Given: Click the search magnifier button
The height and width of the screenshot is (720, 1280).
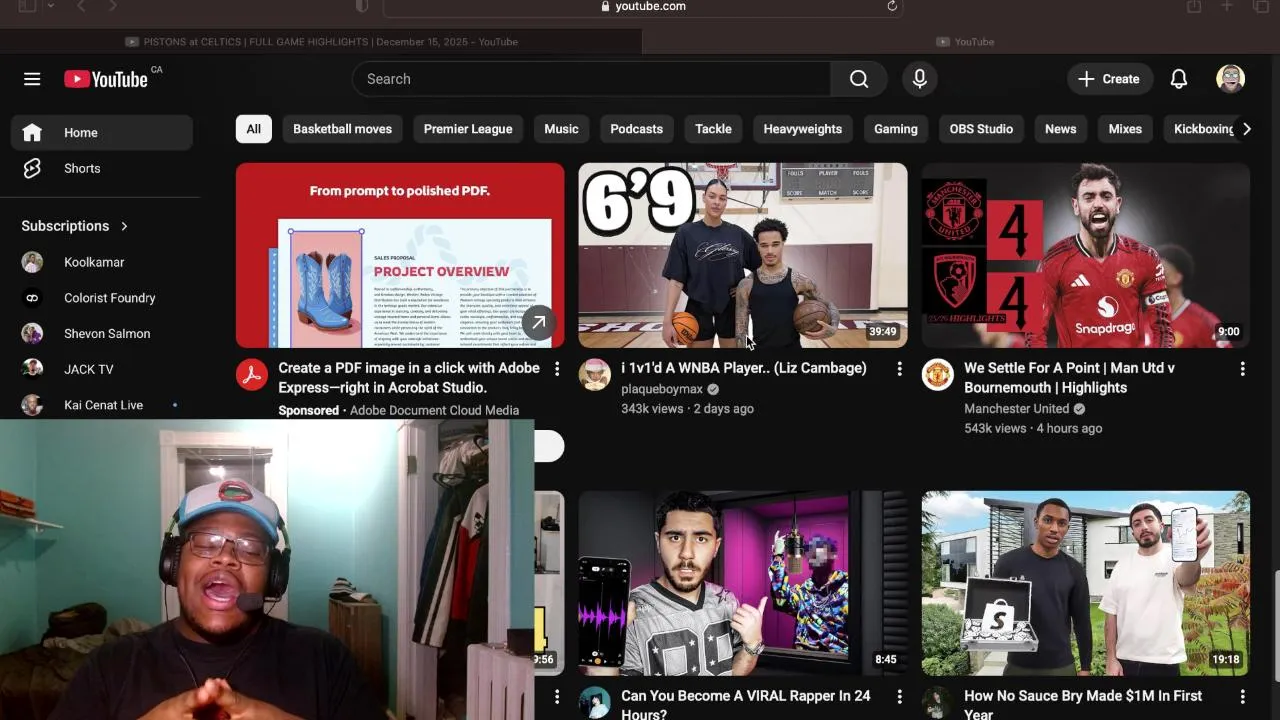Looking at the screenshot, I should click(859, 79).
